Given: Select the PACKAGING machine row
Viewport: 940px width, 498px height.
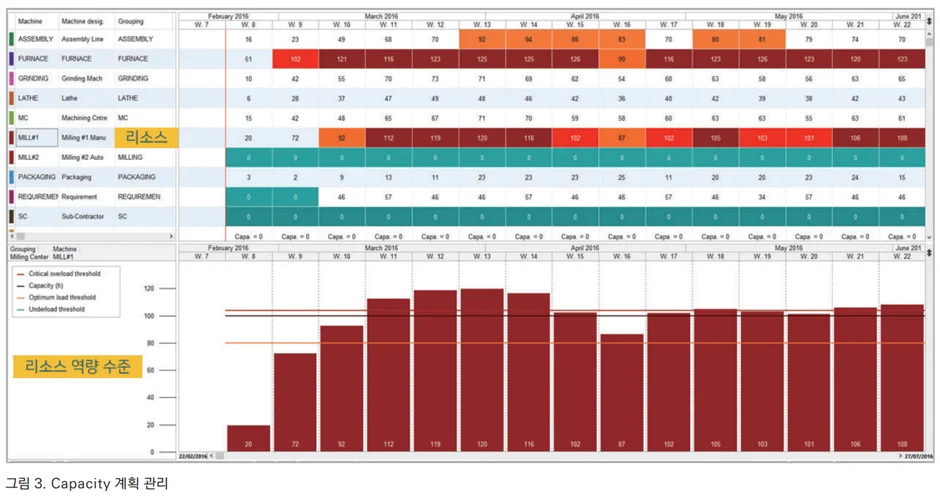Looking at the screenshot, I should coord(35,176).
